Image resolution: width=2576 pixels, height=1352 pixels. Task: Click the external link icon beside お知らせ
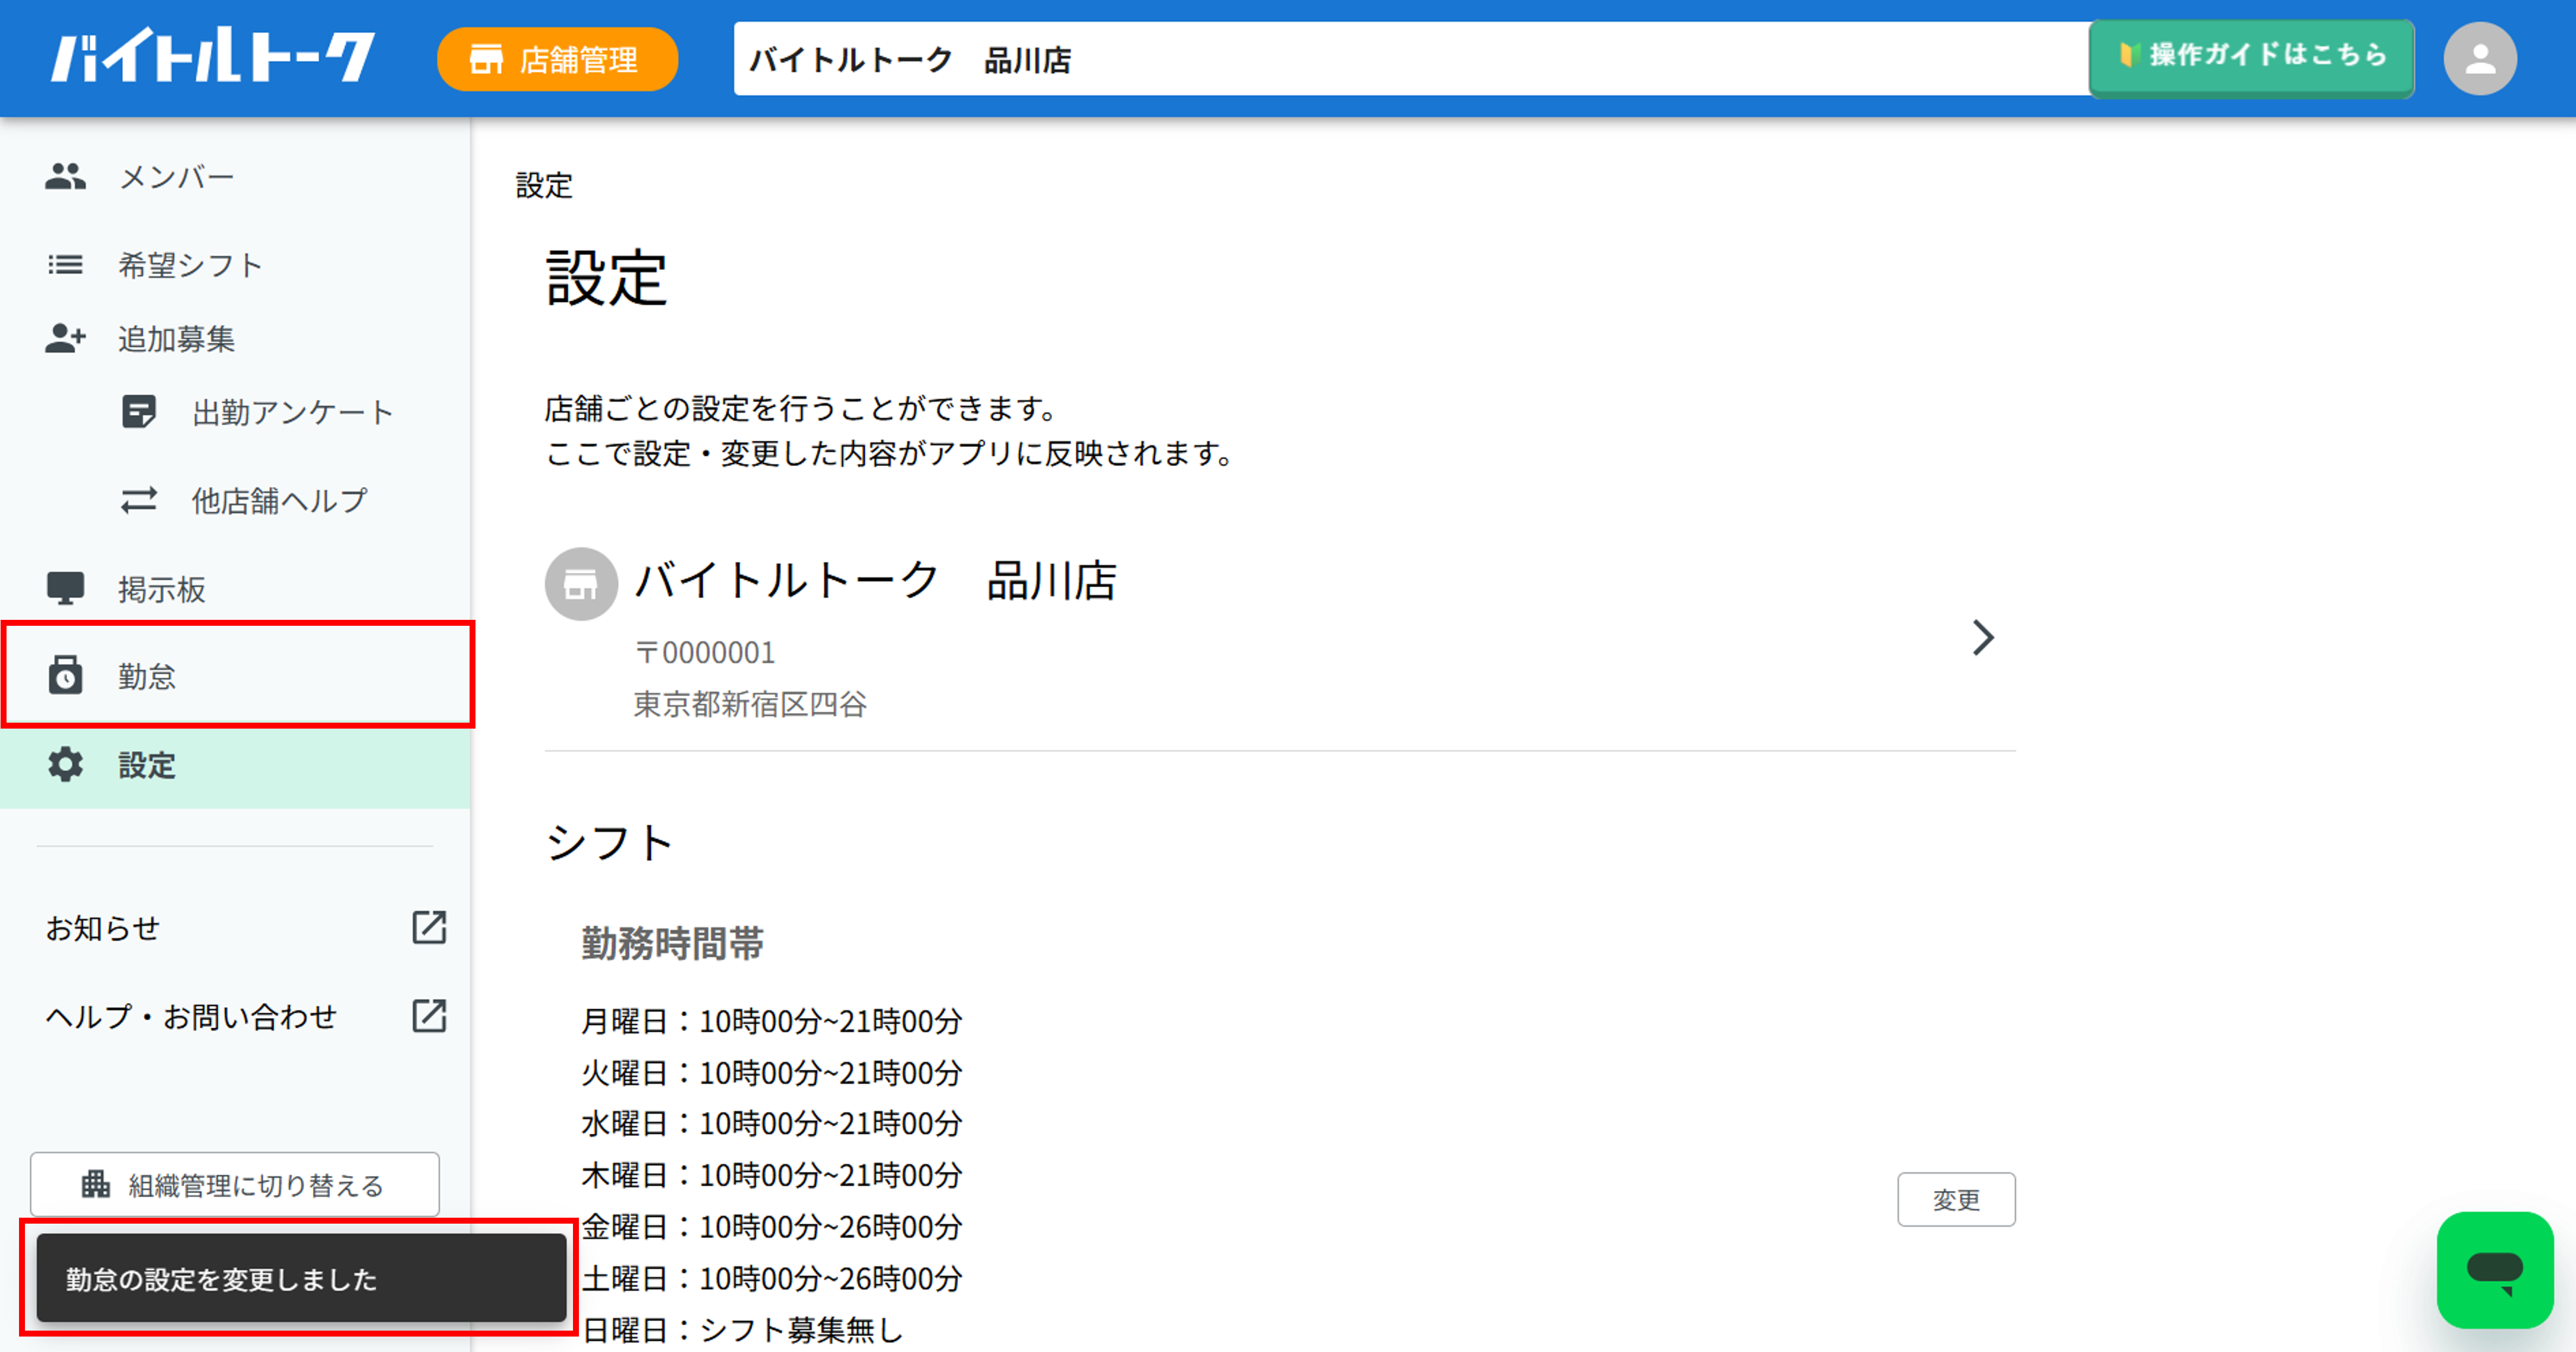pos(430,928)
